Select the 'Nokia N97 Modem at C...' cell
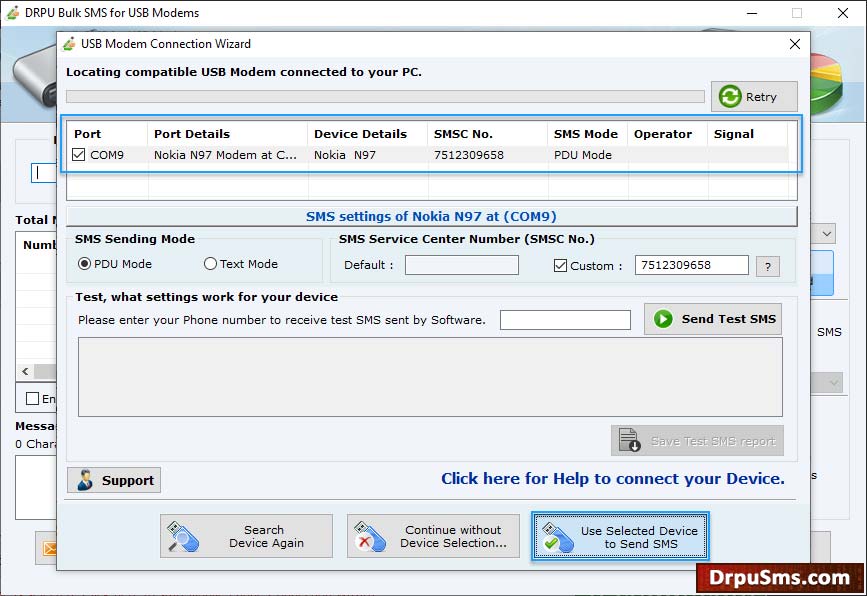867x596 pixels. [x=226, y=155]
